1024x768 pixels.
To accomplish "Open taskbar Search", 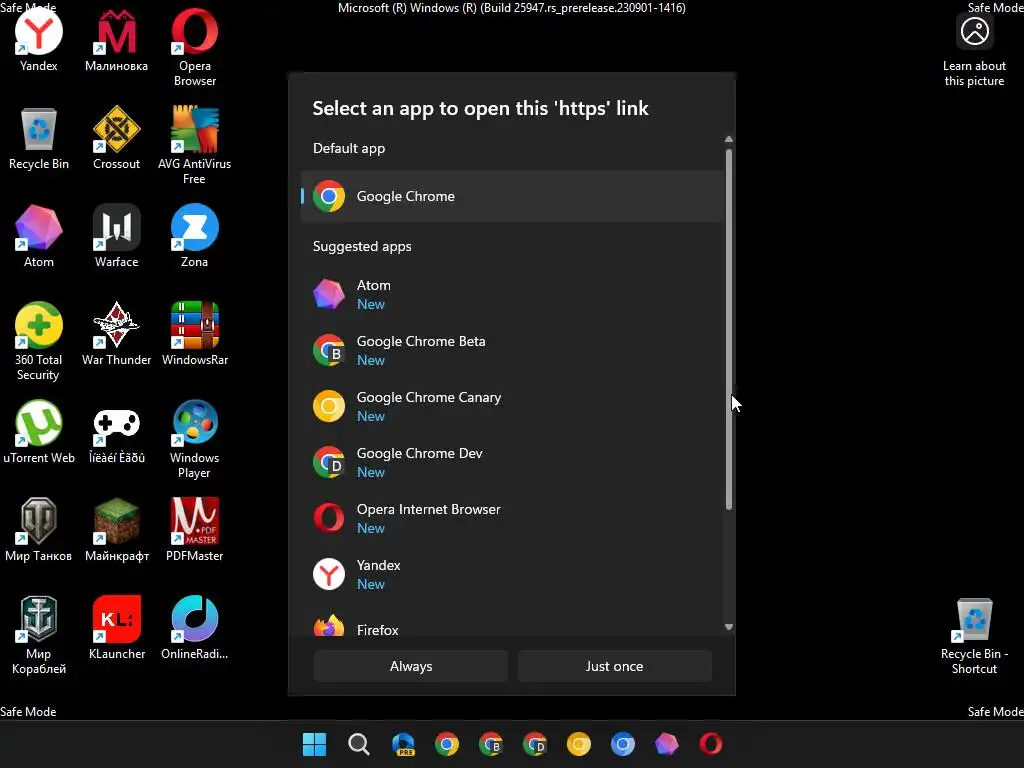I will 359,744.
